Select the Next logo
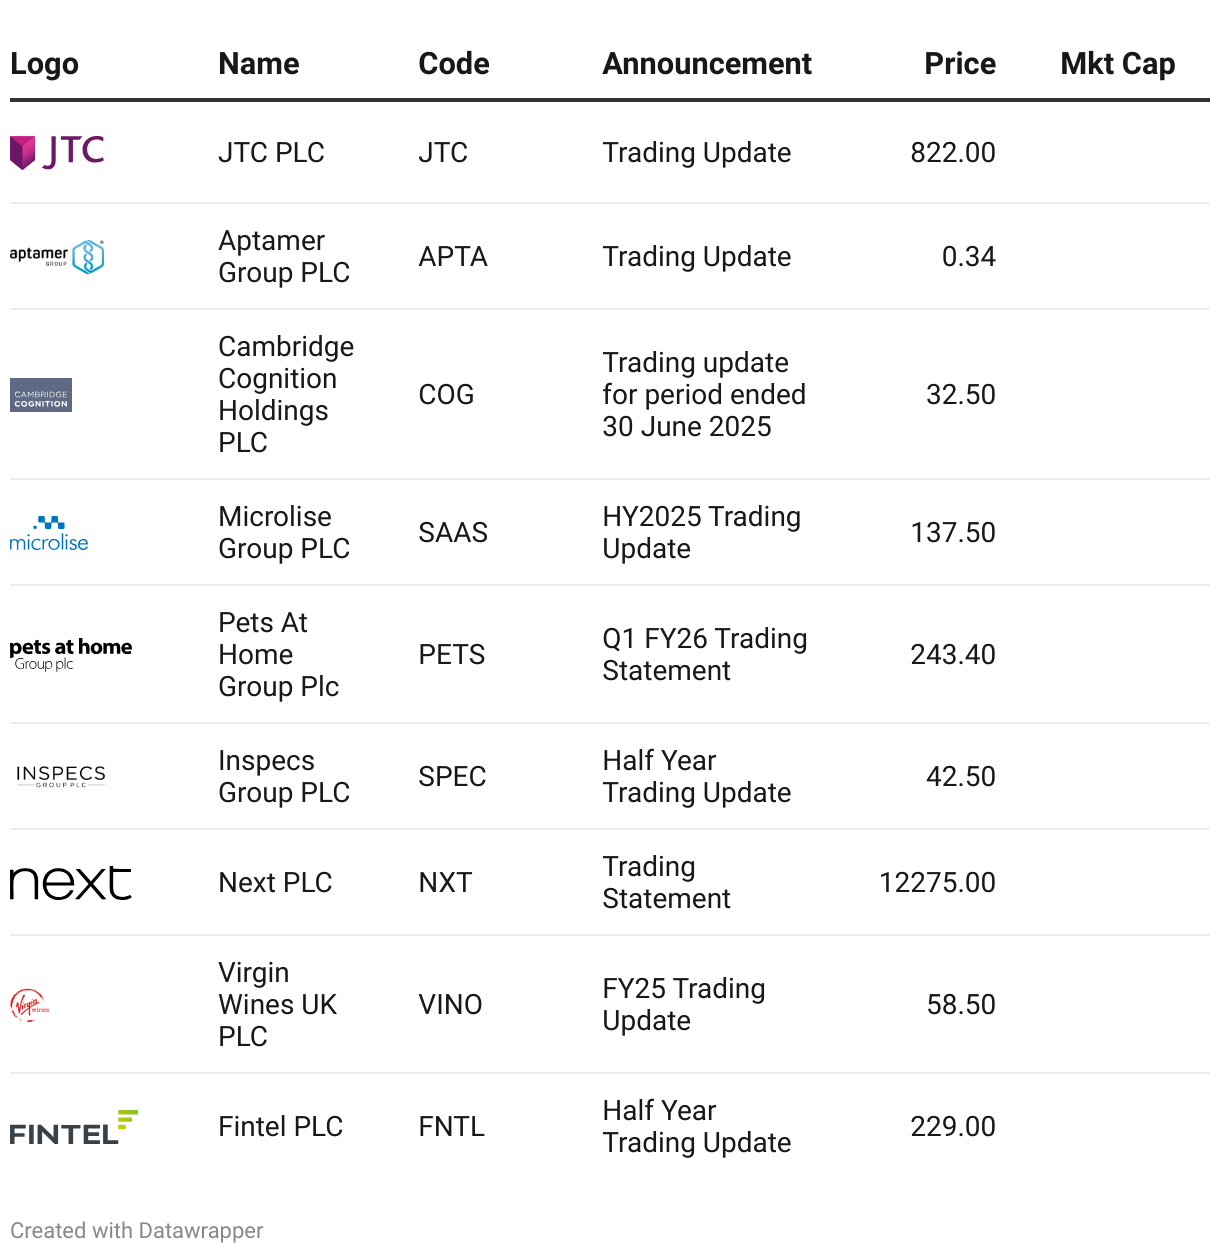This screenshot has height=1254, width=1220. pyautogui.click(x=71, y=883)
